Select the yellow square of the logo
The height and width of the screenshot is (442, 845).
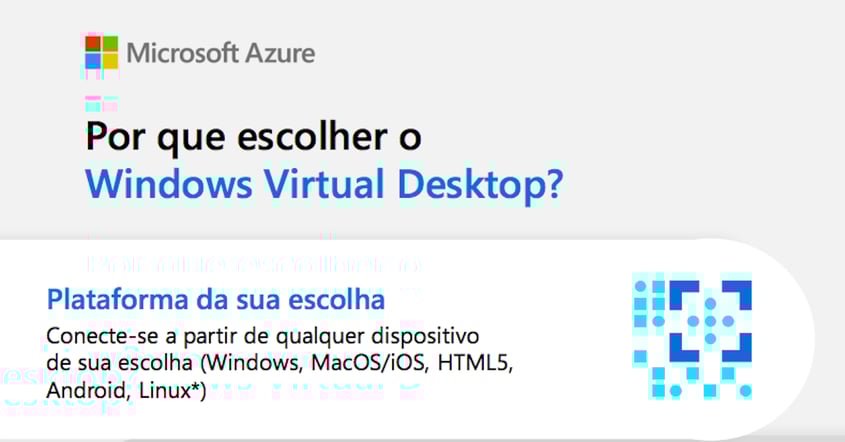coord(110,61)
